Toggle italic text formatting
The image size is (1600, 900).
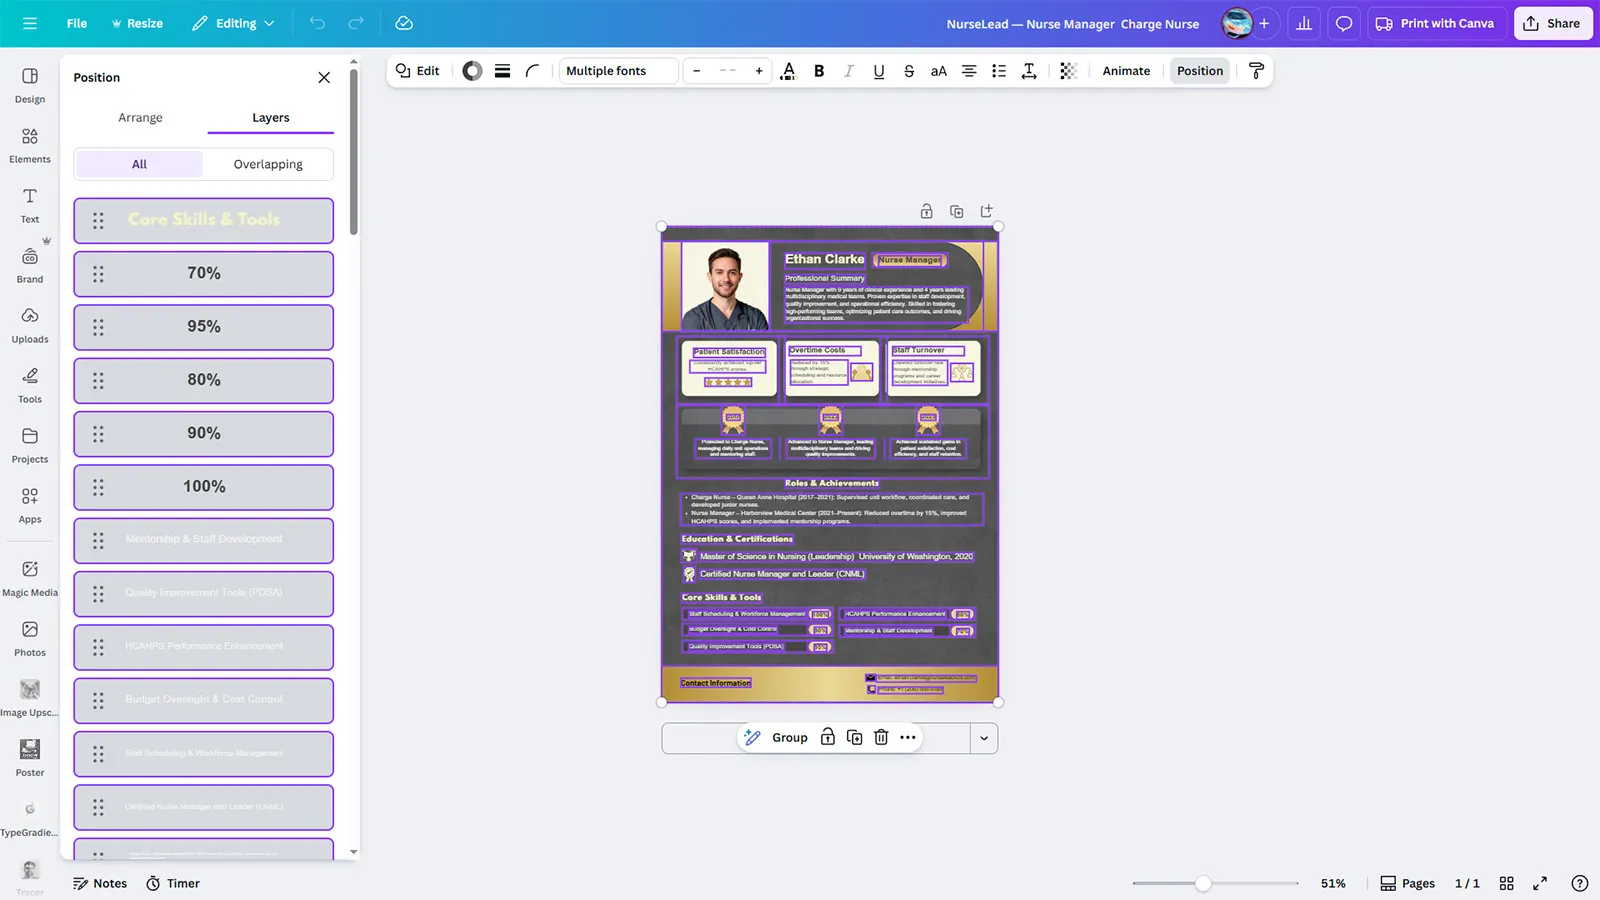point(849,71)
